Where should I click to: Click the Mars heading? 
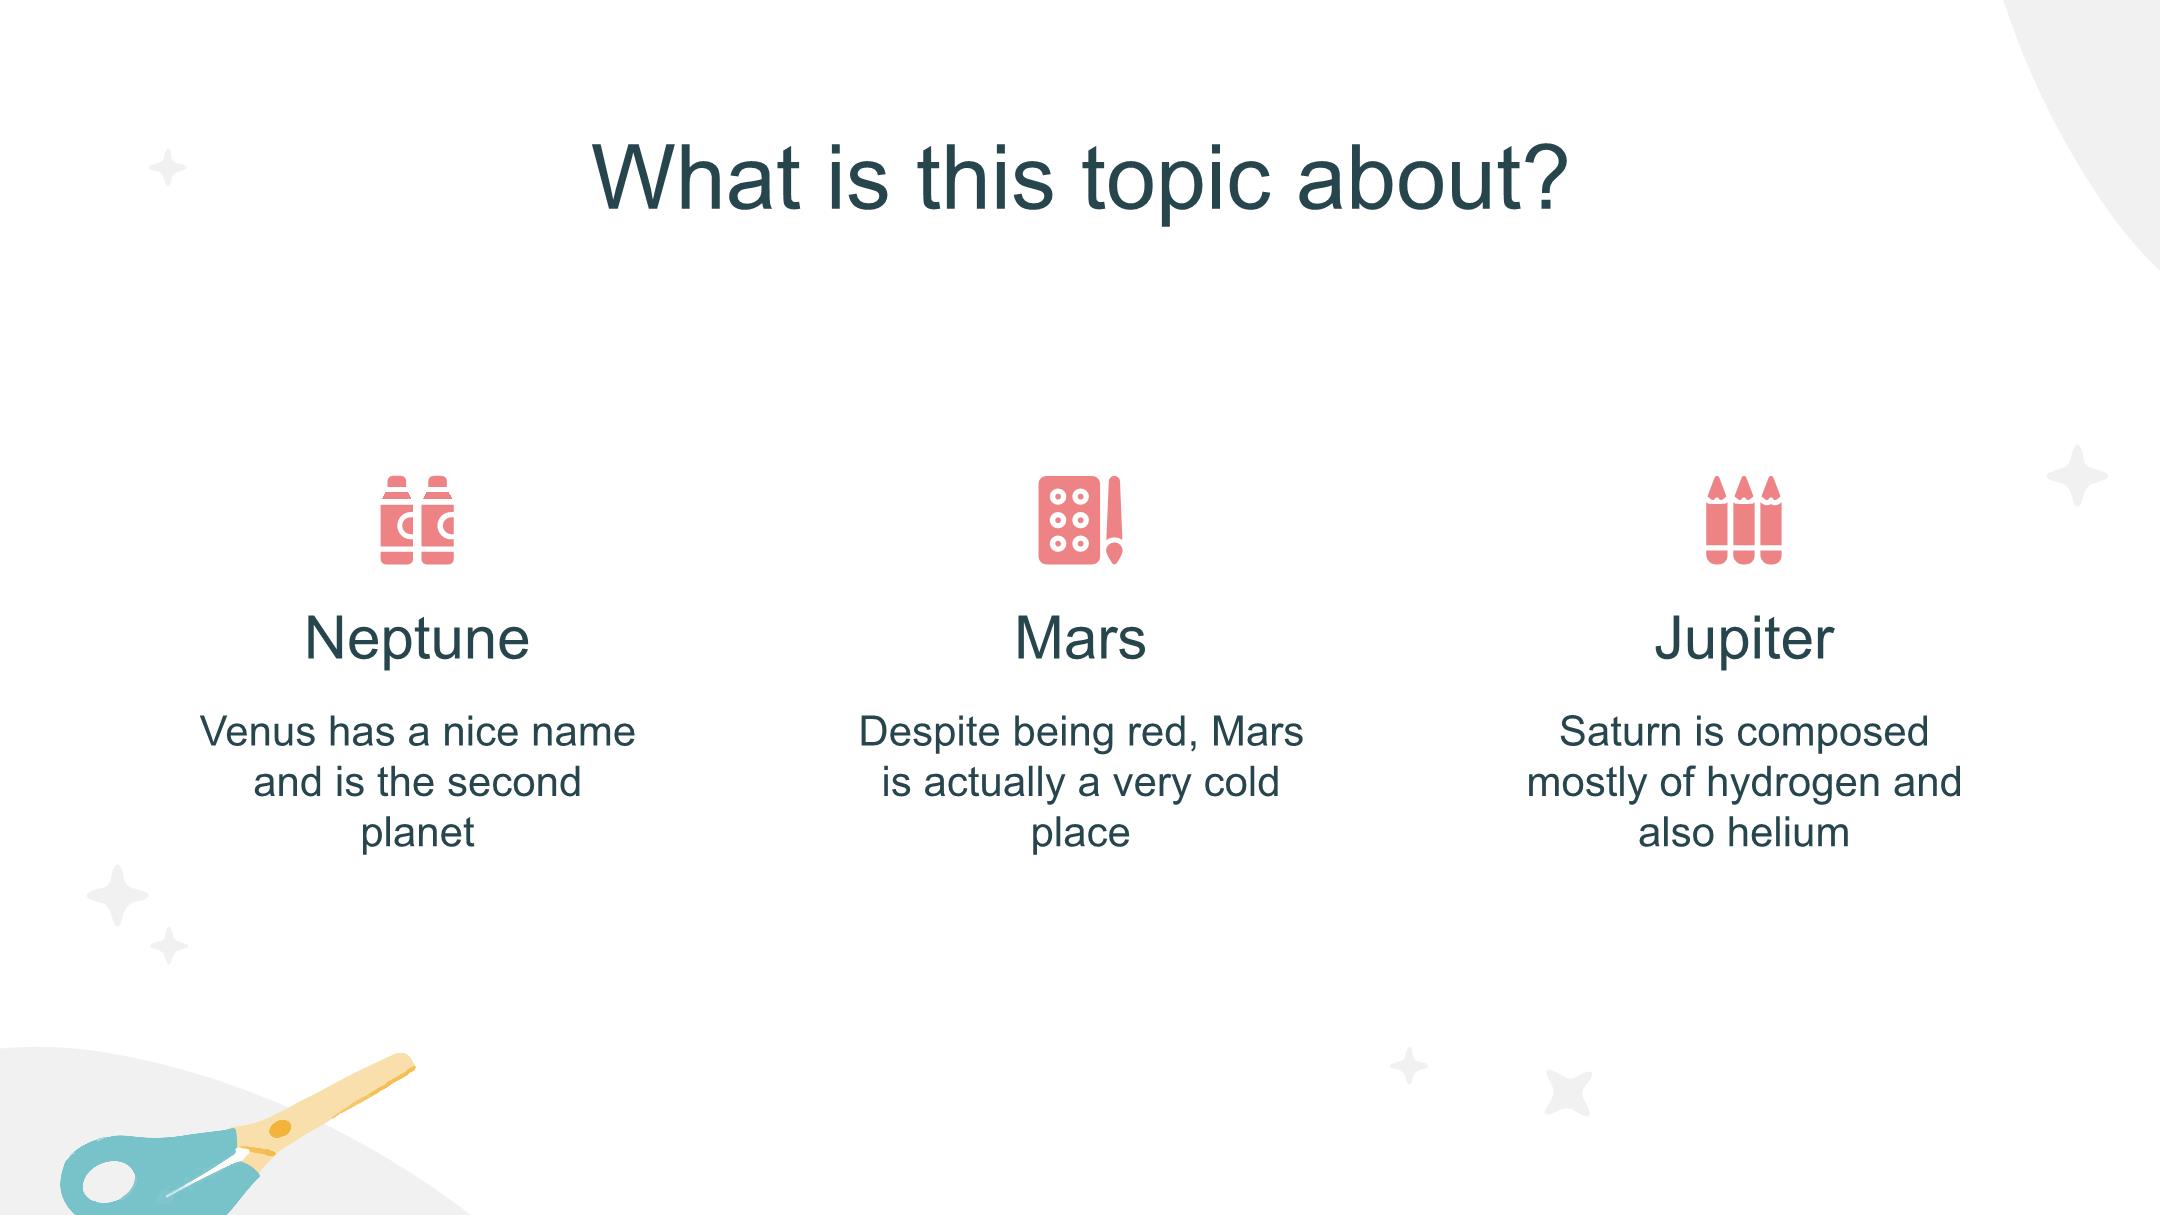tap(1080, 638)
